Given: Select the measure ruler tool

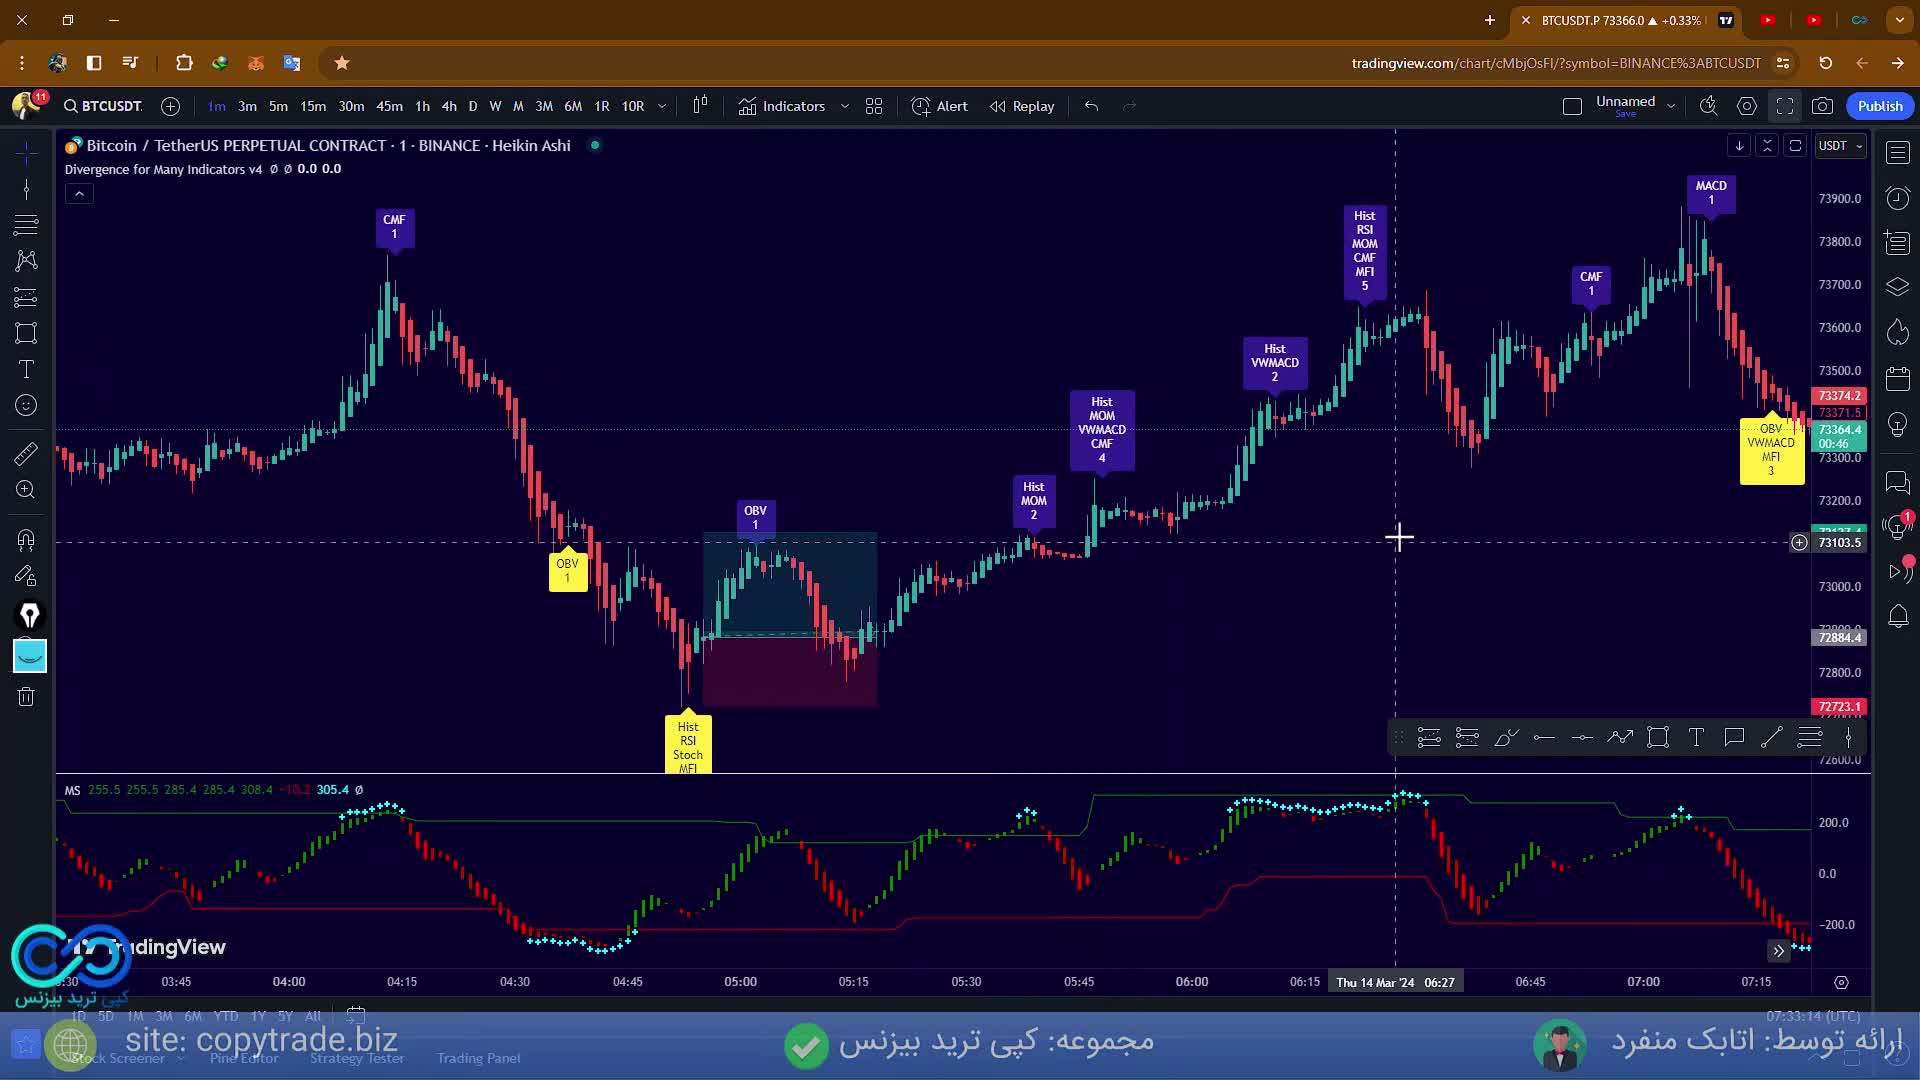Looking at the screenshot, I should [x=27, y=453].
